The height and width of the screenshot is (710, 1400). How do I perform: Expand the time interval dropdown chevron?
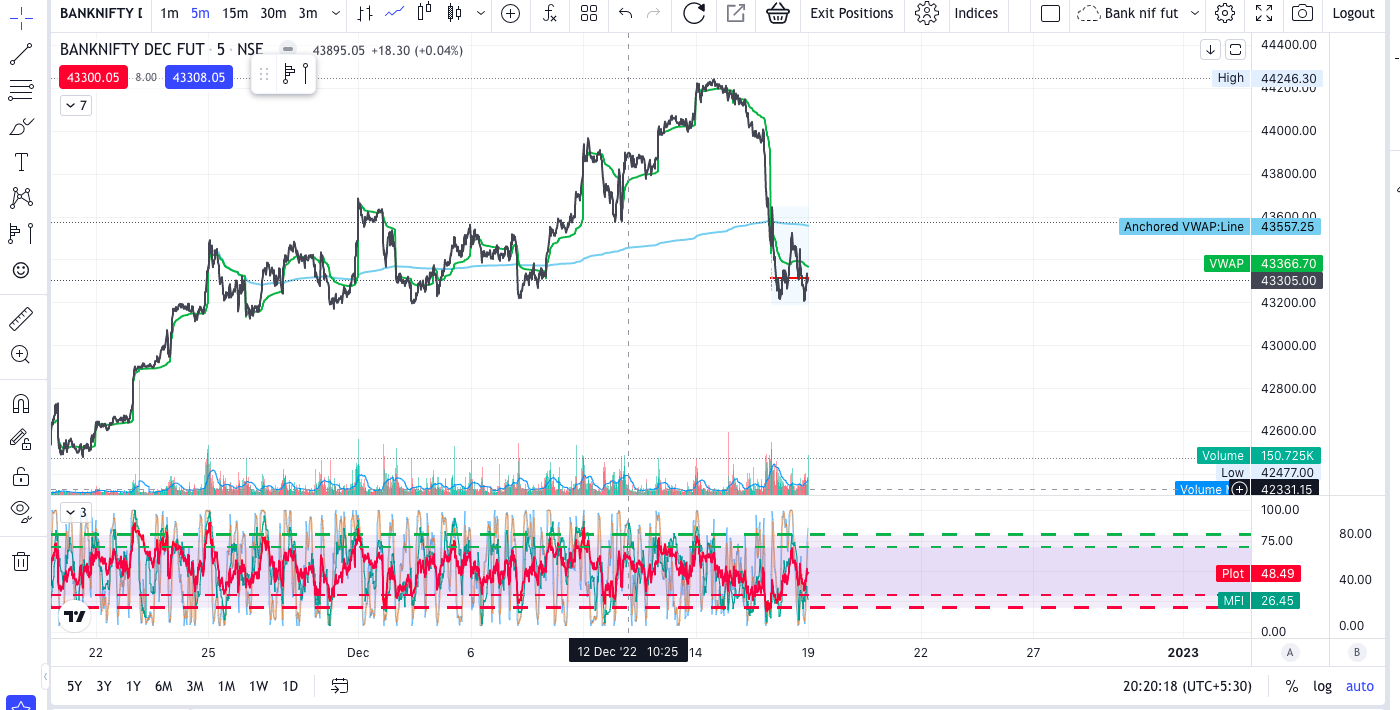[335, 13]
